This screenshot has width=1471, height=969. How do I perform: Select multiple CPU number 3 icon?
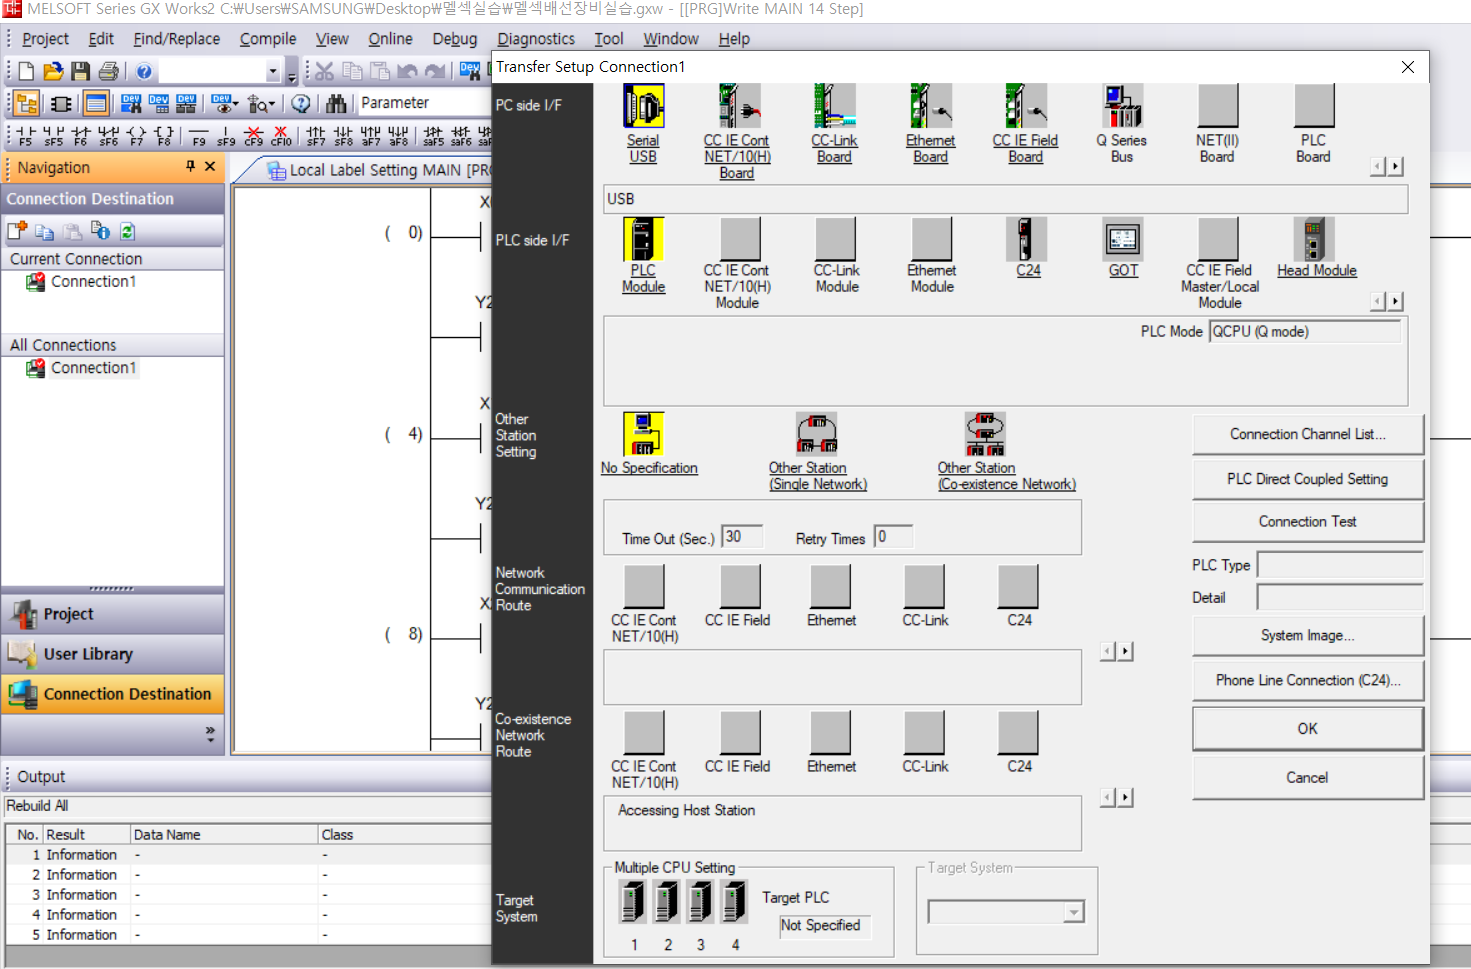[701, 901]
